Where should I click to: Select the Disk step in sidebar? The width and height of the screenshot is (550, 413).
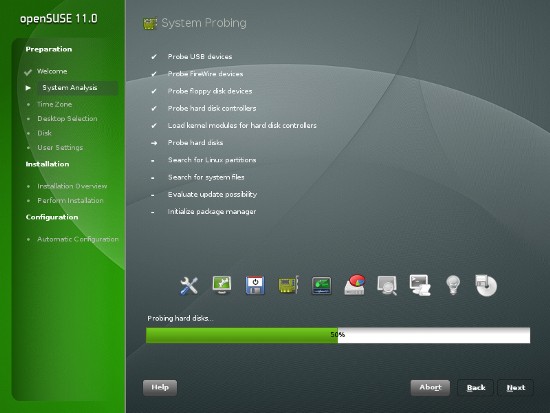pos(45,133)
